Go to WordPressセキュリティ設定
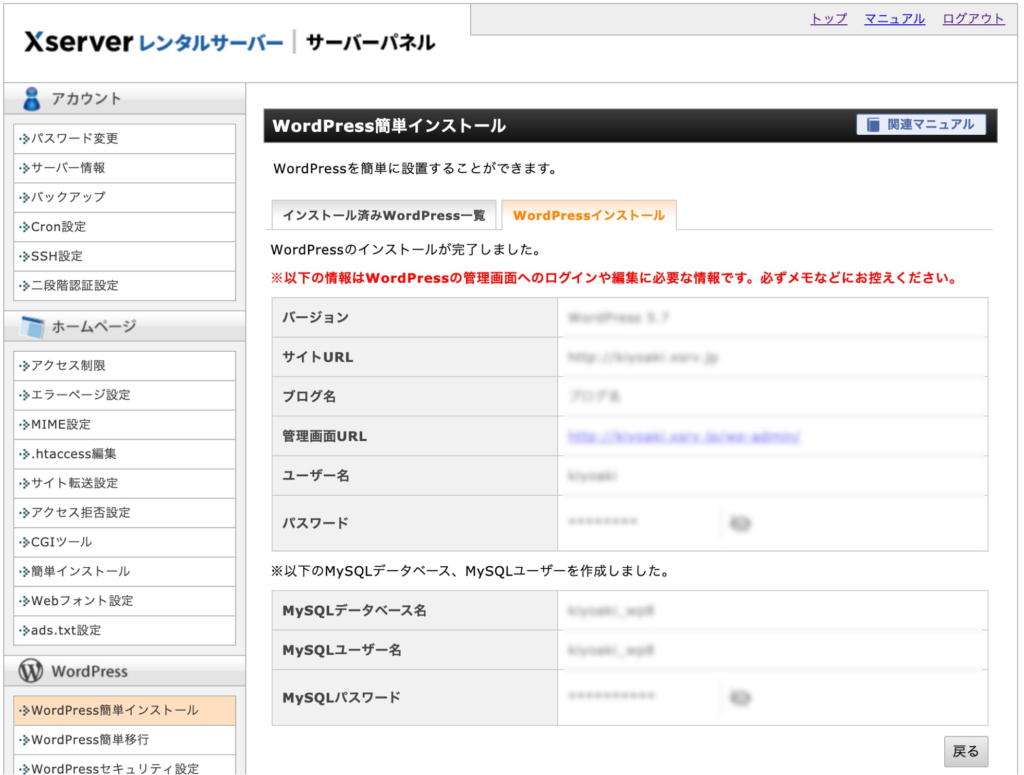Image resolution: width=1024 pixels, height=775 pixels. point(124,765)
